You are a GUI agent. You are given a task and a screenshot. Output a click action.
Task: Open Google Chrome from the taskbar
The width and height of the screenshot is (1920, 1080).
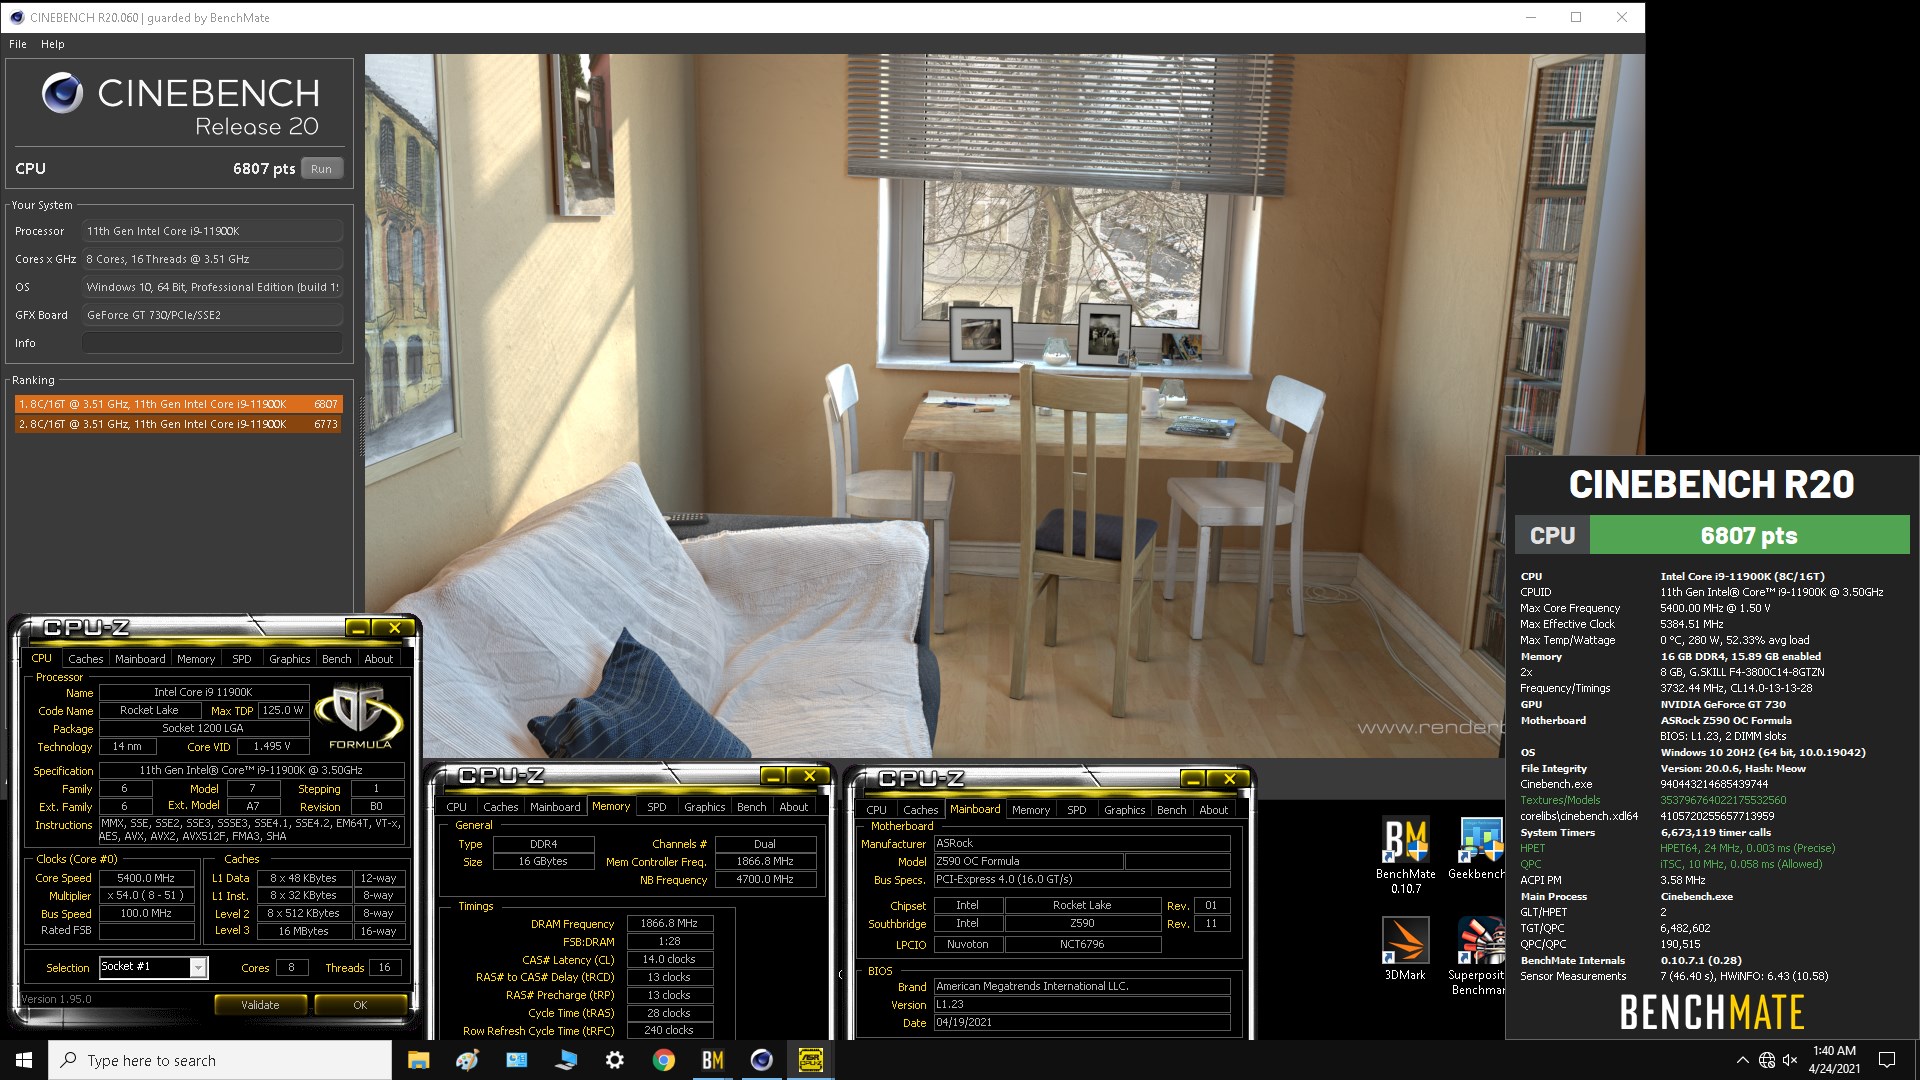[663, 1060]
